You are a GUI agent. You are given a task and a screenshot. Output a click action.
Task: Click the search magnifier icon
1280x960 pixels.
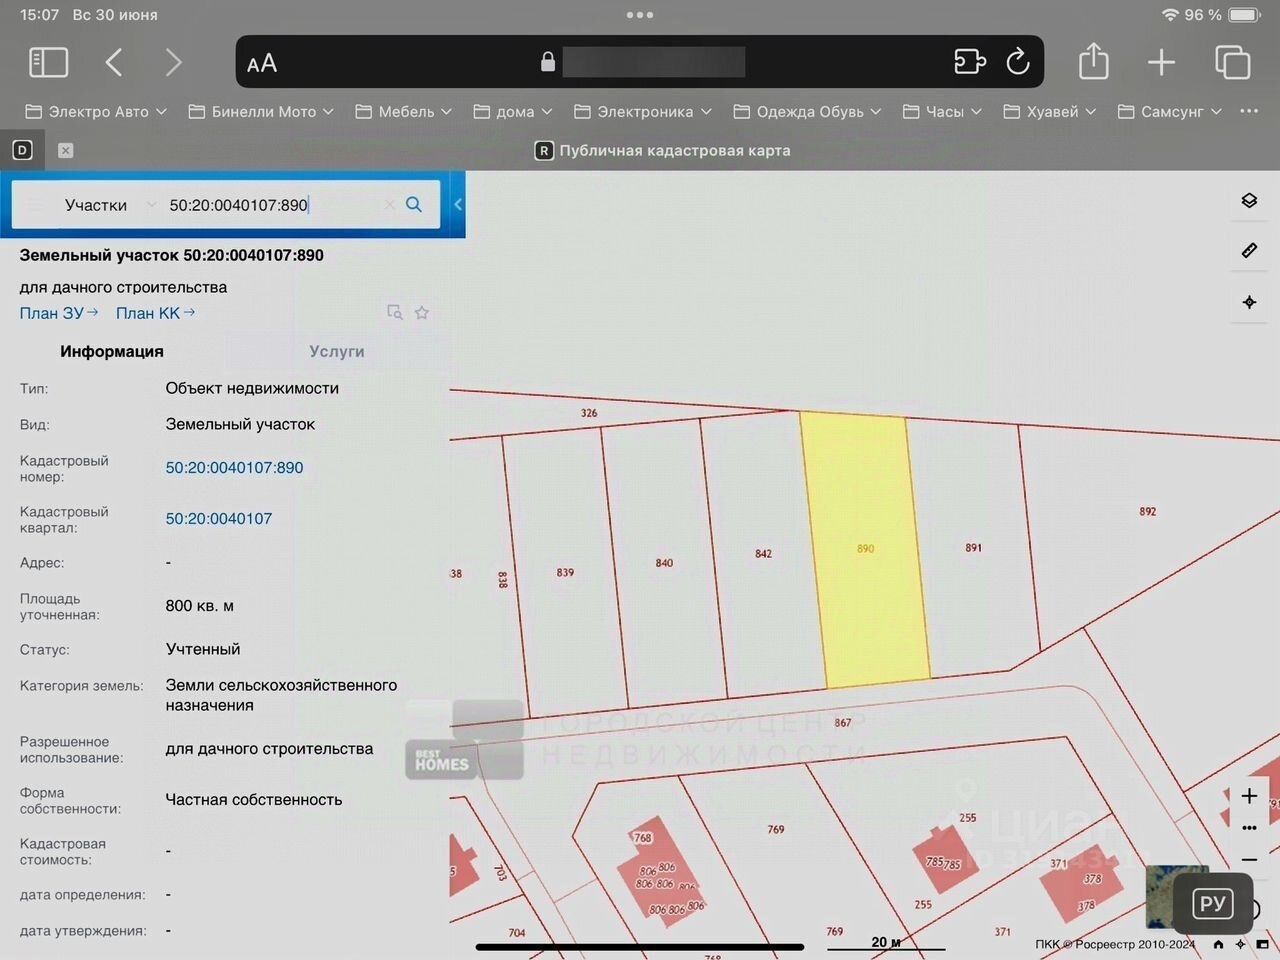tap(414, 205)
